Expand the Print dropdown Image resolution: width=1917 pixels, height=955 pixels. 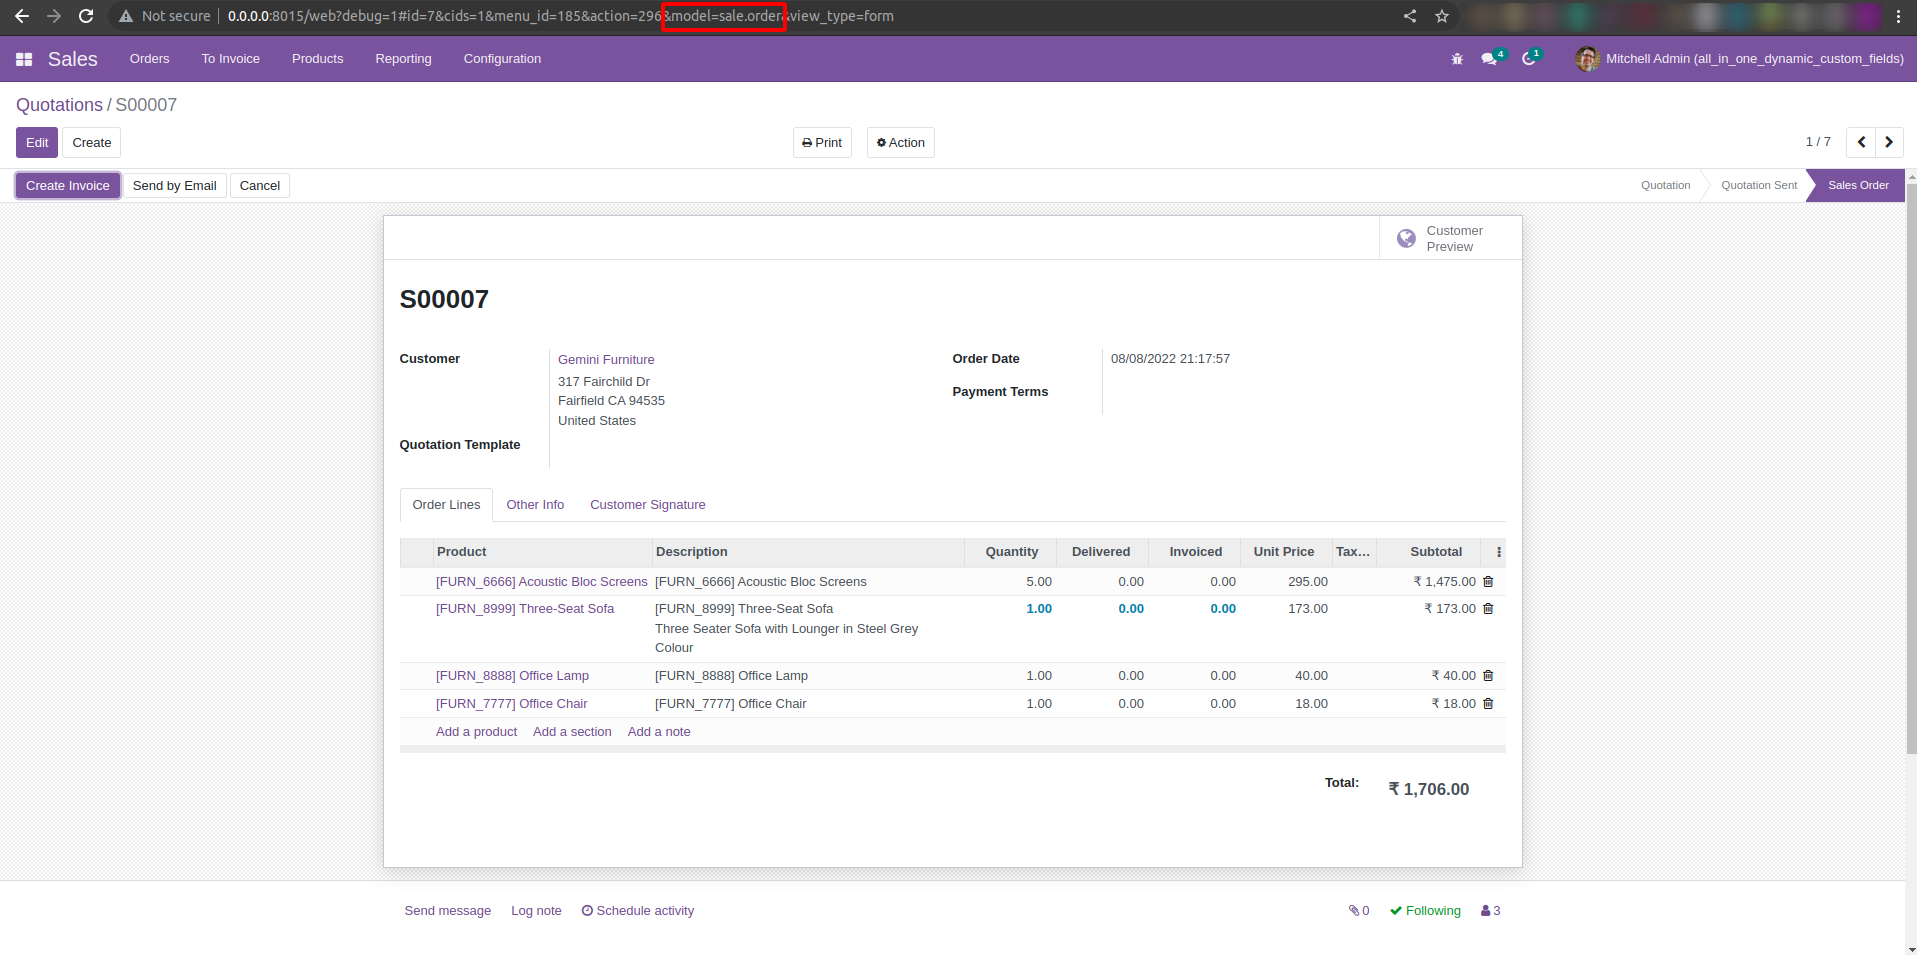(x=822, y=143)
